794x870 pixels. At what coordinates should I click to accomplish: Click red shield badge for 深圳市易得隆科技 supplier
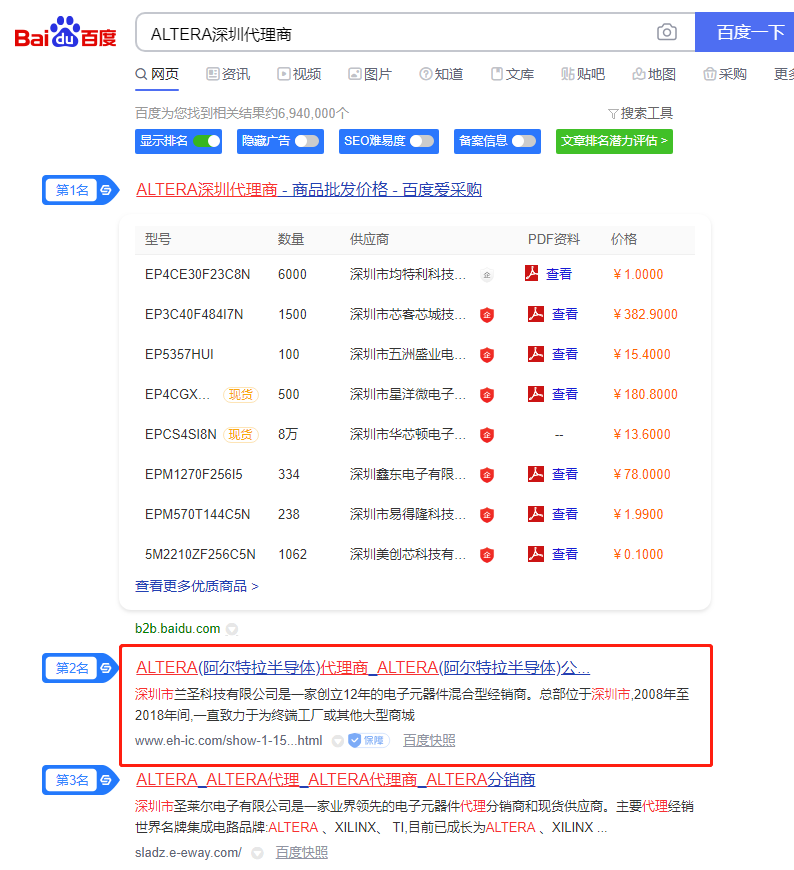[x=487, y=514]
